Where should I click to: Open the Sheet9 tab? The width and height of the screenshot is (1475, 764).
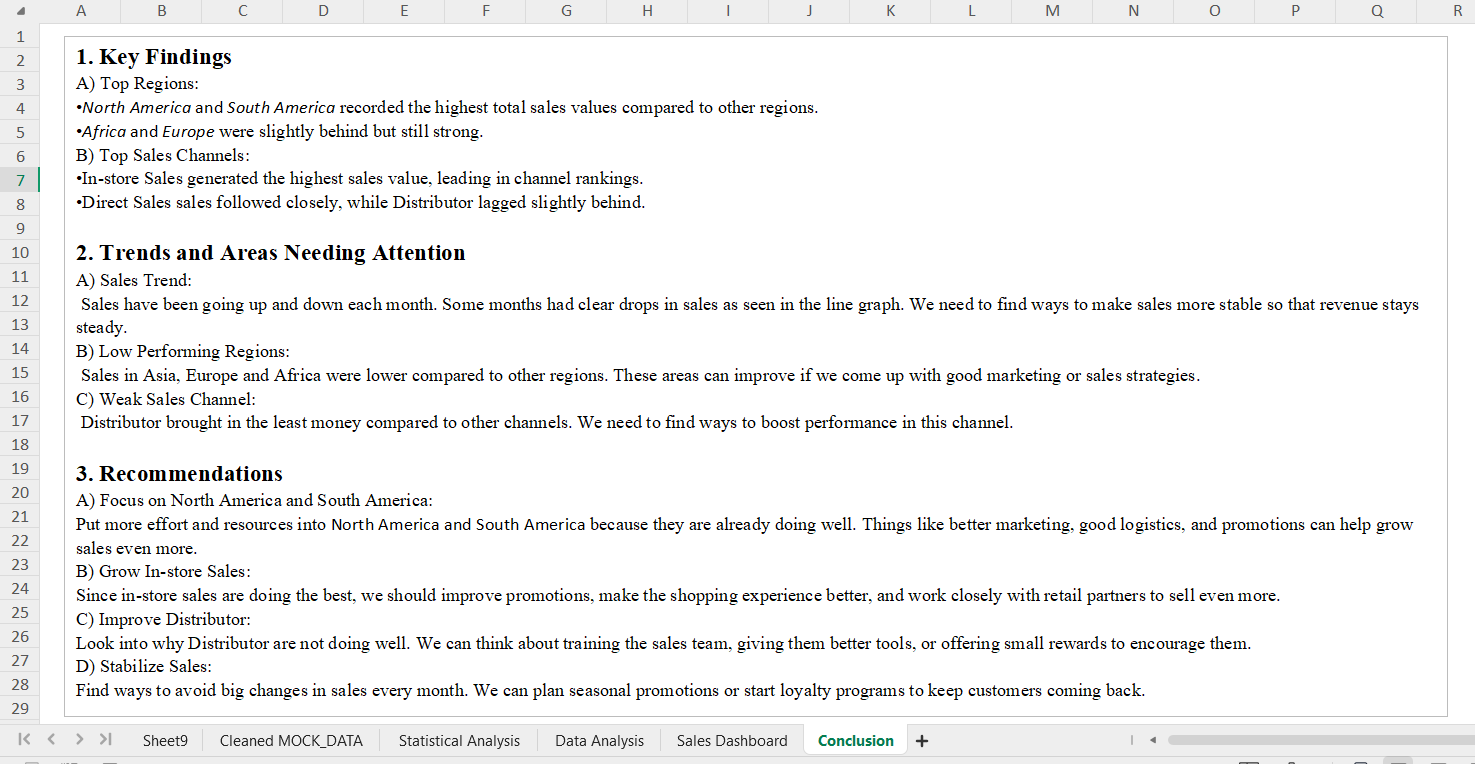[x=165, y=741]
